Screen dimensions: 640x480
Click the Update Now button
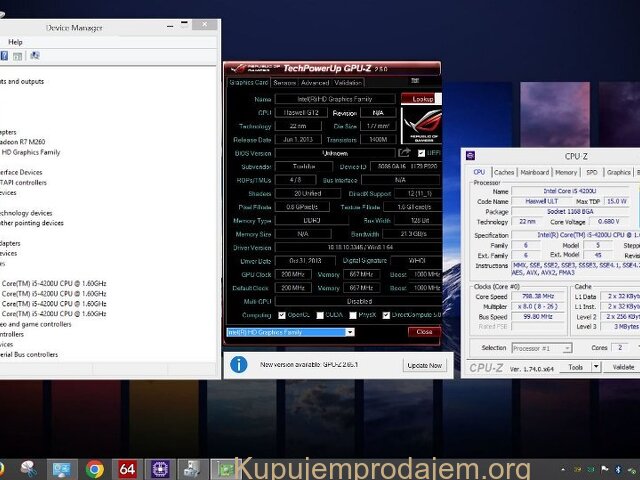click(x=424, y=365)
